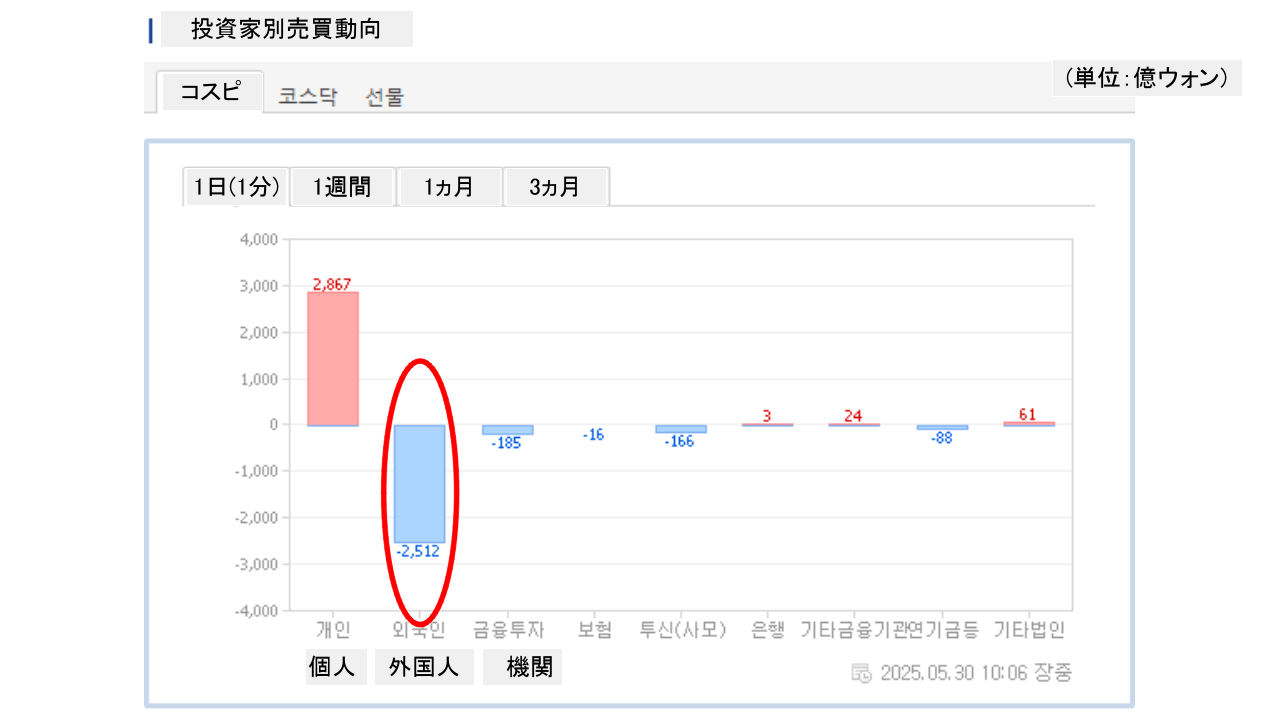Choose the 1ヵ月 period tab

pyautogui.click(x=449, y=187)
